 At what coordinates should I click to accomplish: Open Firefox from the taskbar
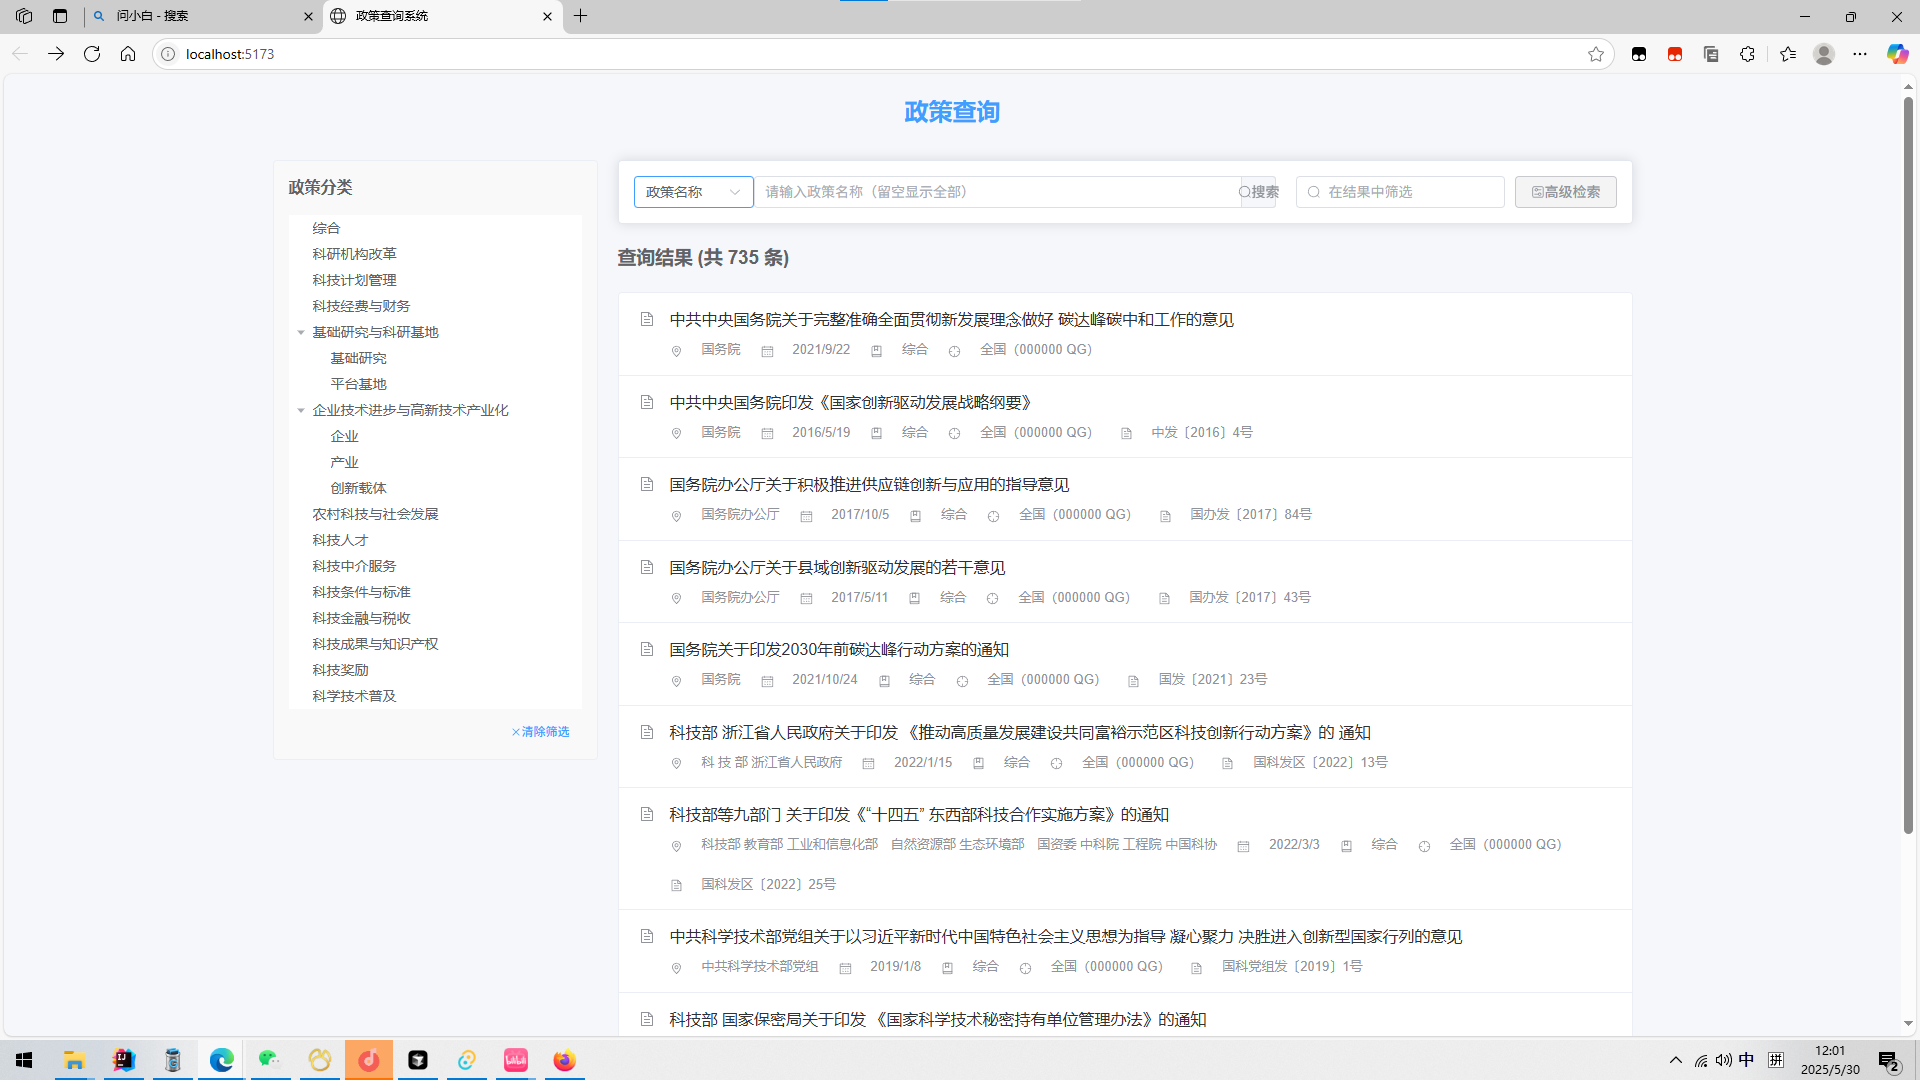[565, 1060]
